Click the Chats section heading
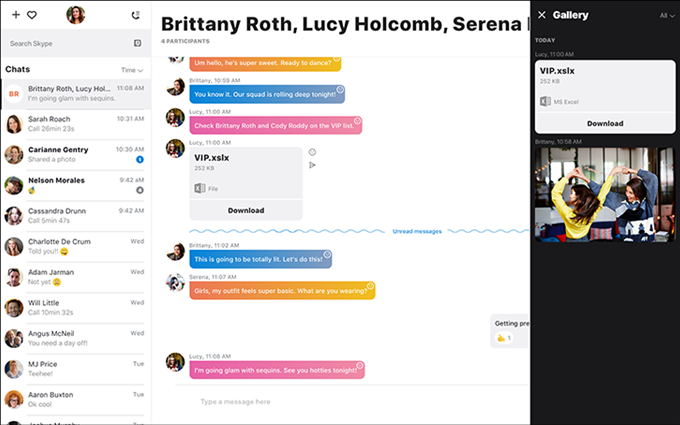 pos(18,69)
